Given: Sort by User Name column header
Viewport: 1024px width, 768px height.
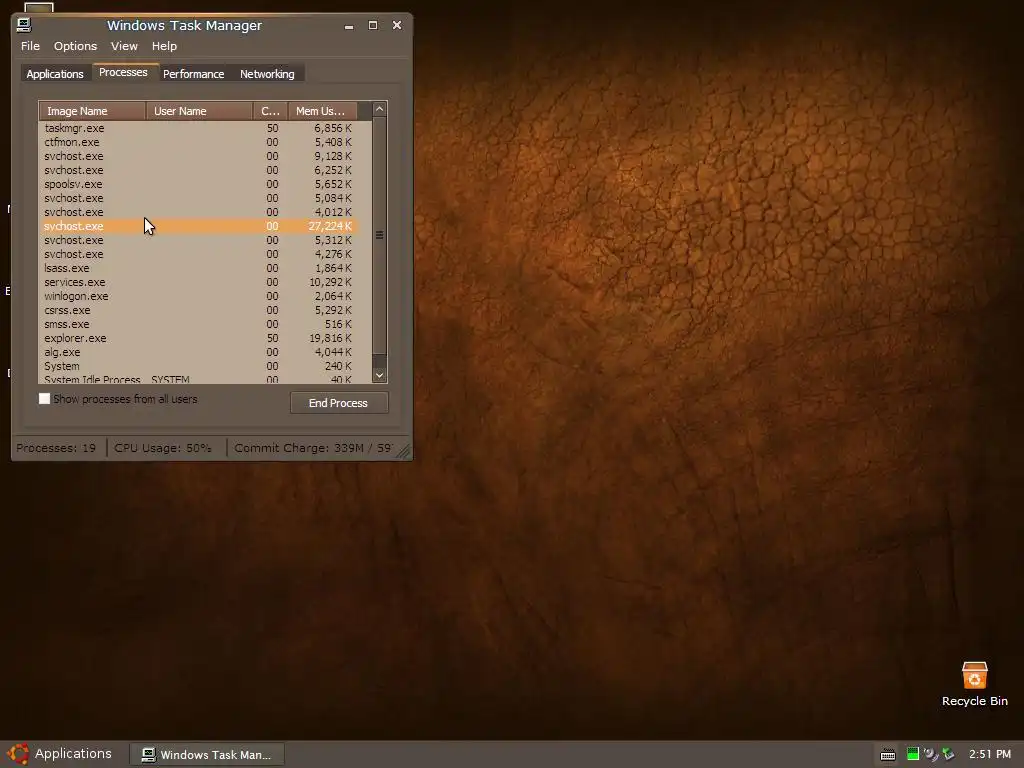Looking at the screenshot, I should (199, 111).
